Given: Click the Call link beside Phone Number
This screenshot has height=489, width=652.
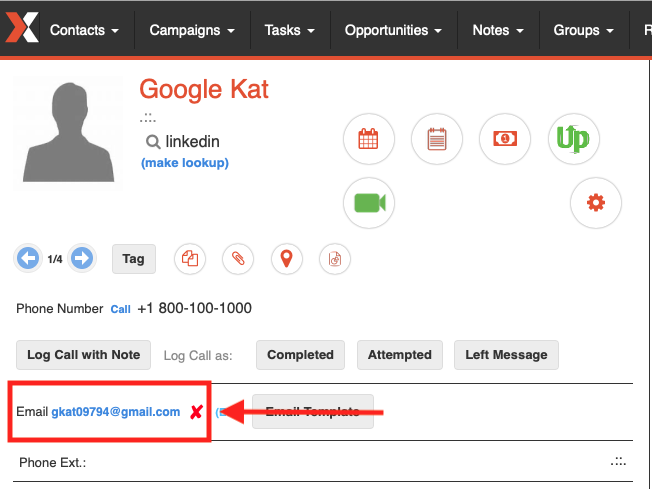Looking at the screenshot, I should tap(121, 309).
